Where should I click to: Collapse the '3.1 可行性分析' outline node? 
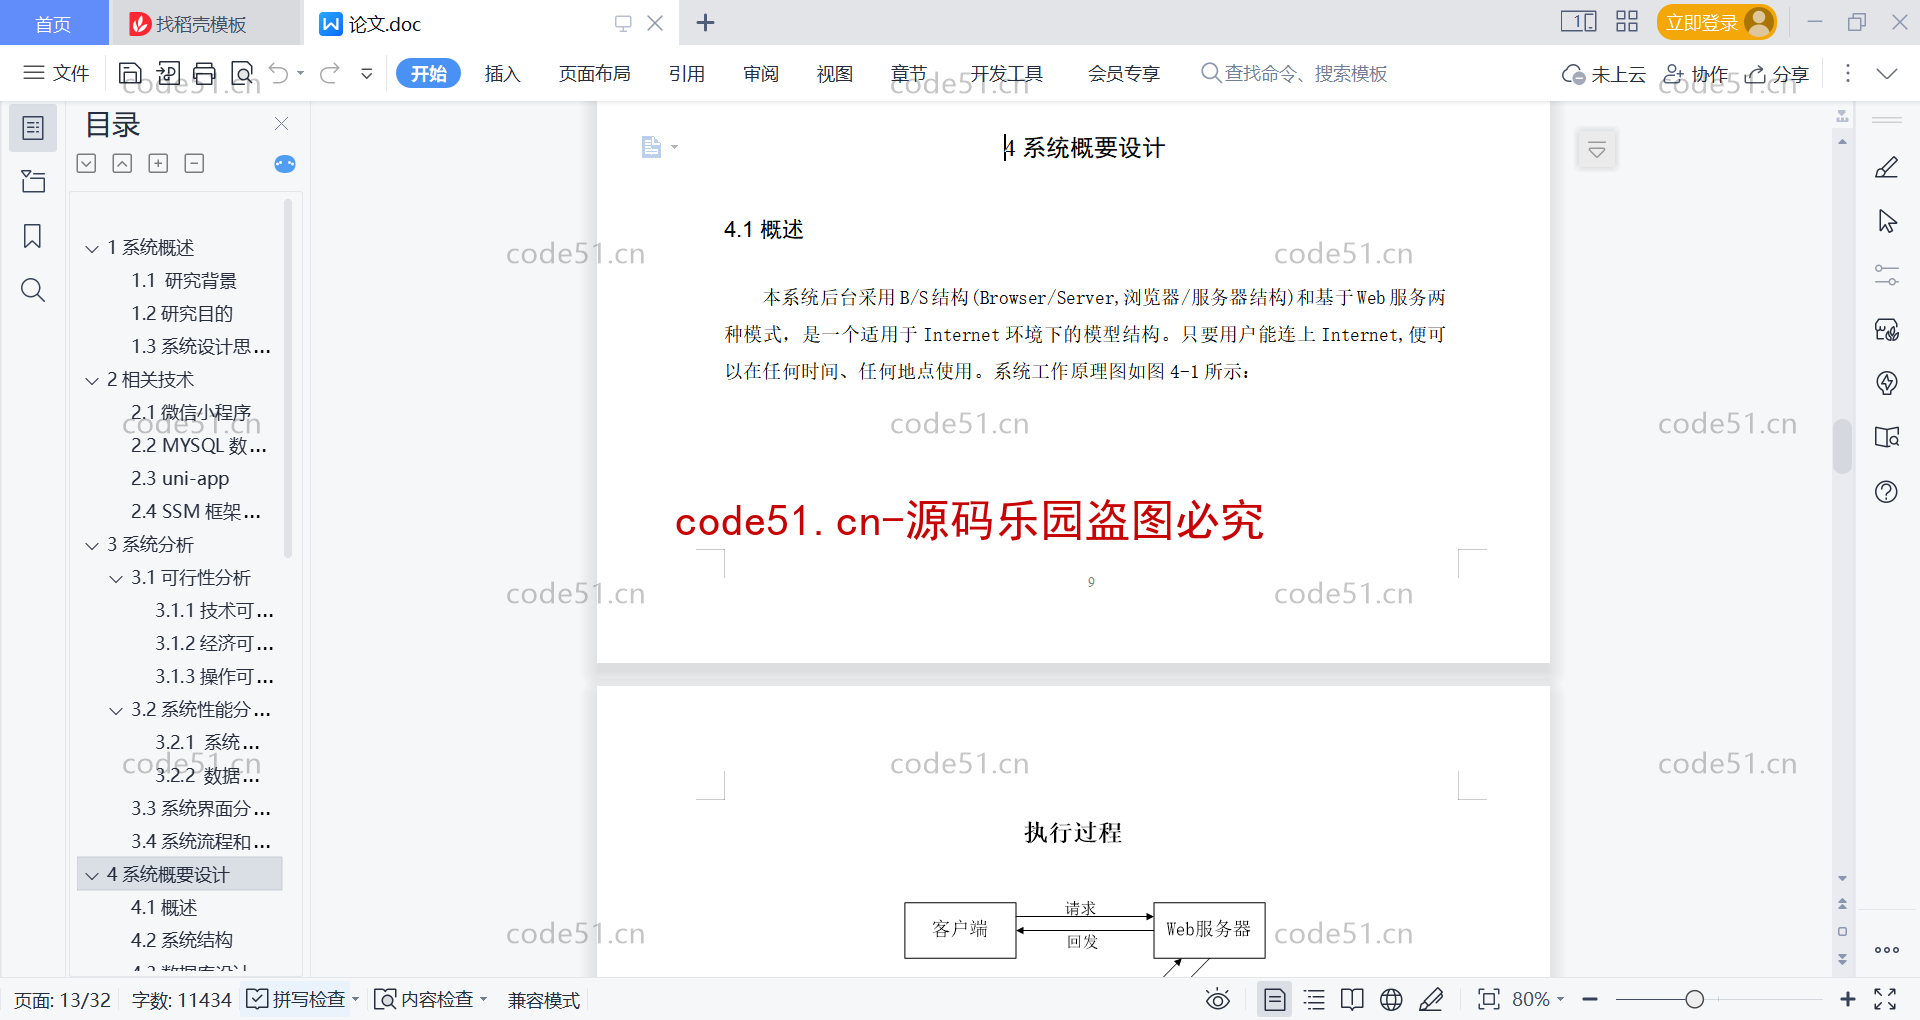click(116, 579)
